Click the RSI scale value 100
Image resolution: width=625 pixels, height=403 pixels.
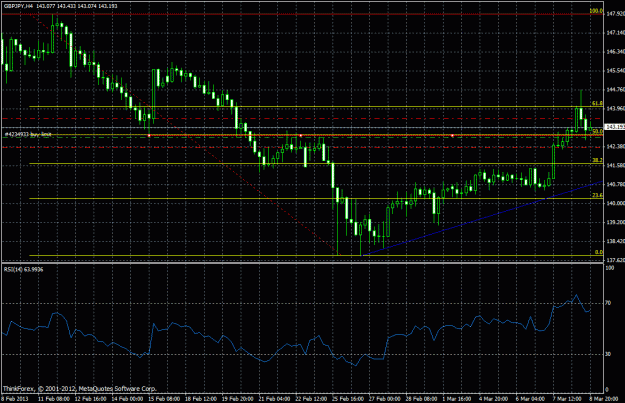[610, 268]
